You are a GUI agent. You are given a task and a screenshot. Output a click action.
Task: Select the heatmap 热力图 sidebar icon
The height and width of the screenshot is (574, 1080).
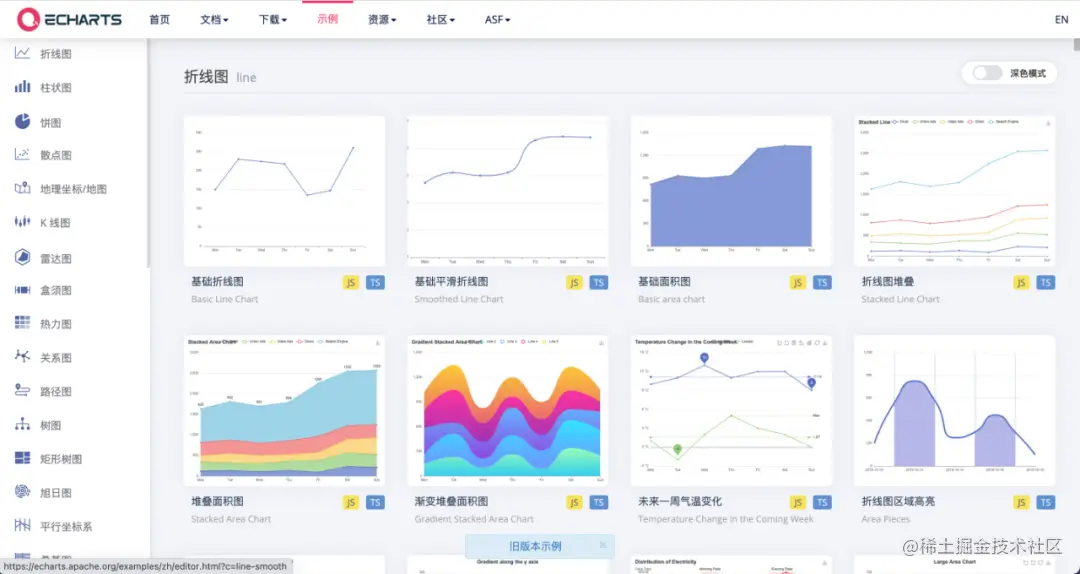tap(22, 322)
